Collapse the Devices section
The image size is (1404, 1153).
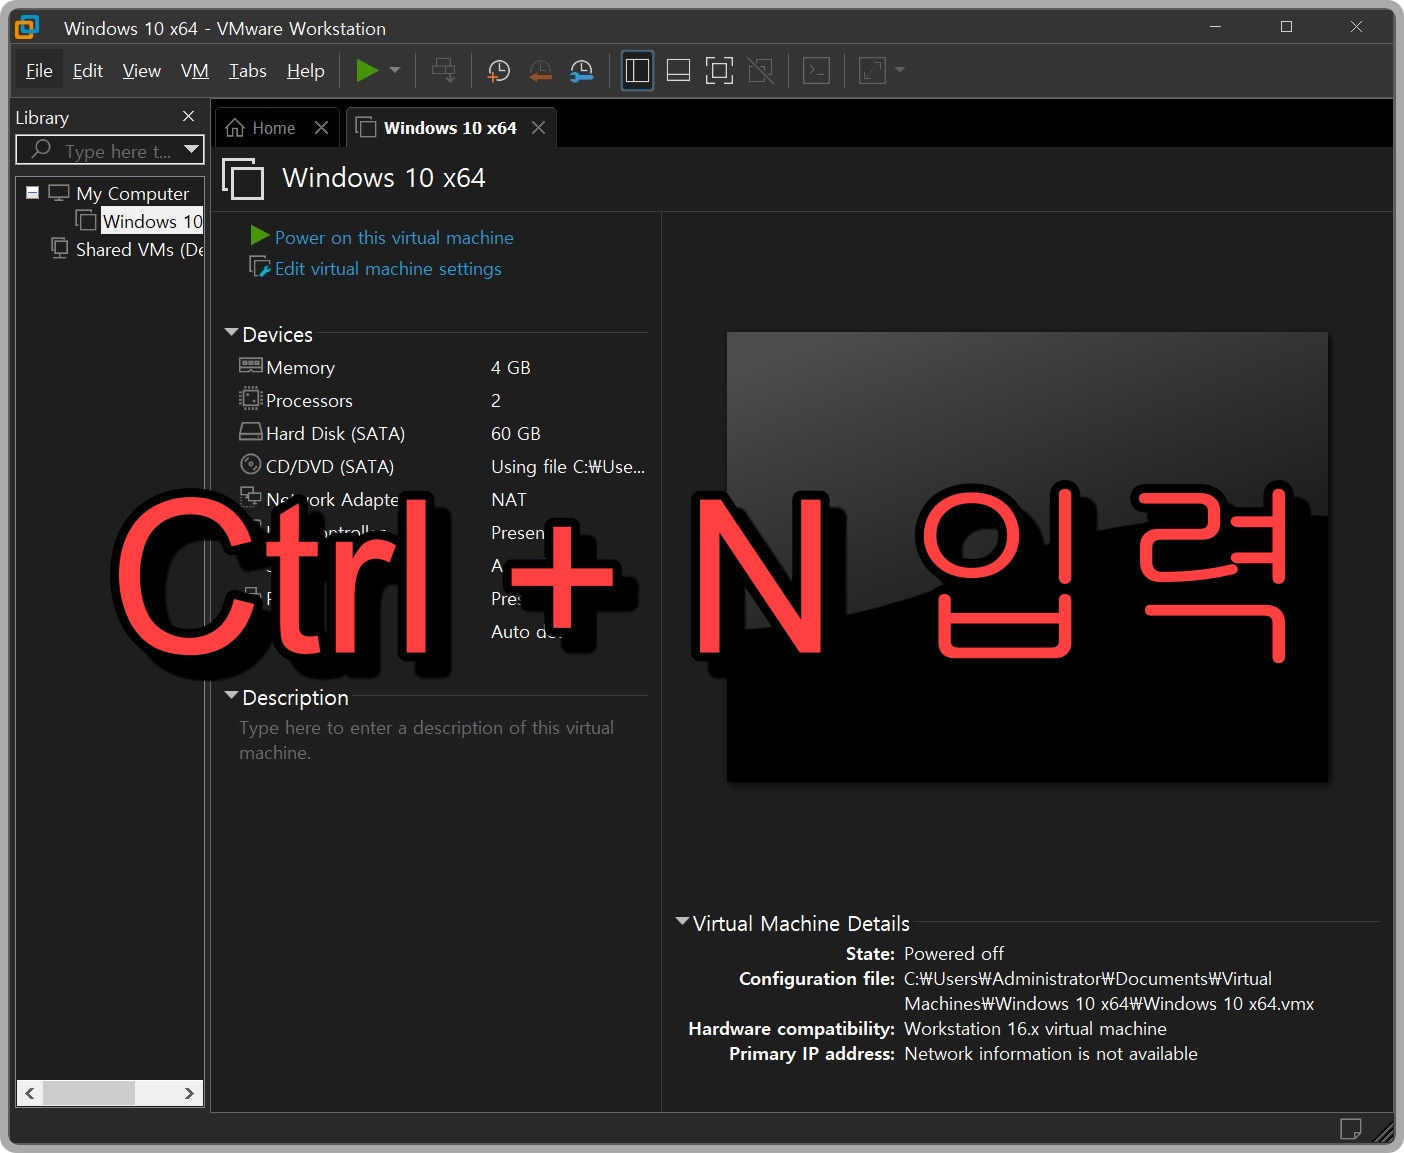(x=231, y=332)
